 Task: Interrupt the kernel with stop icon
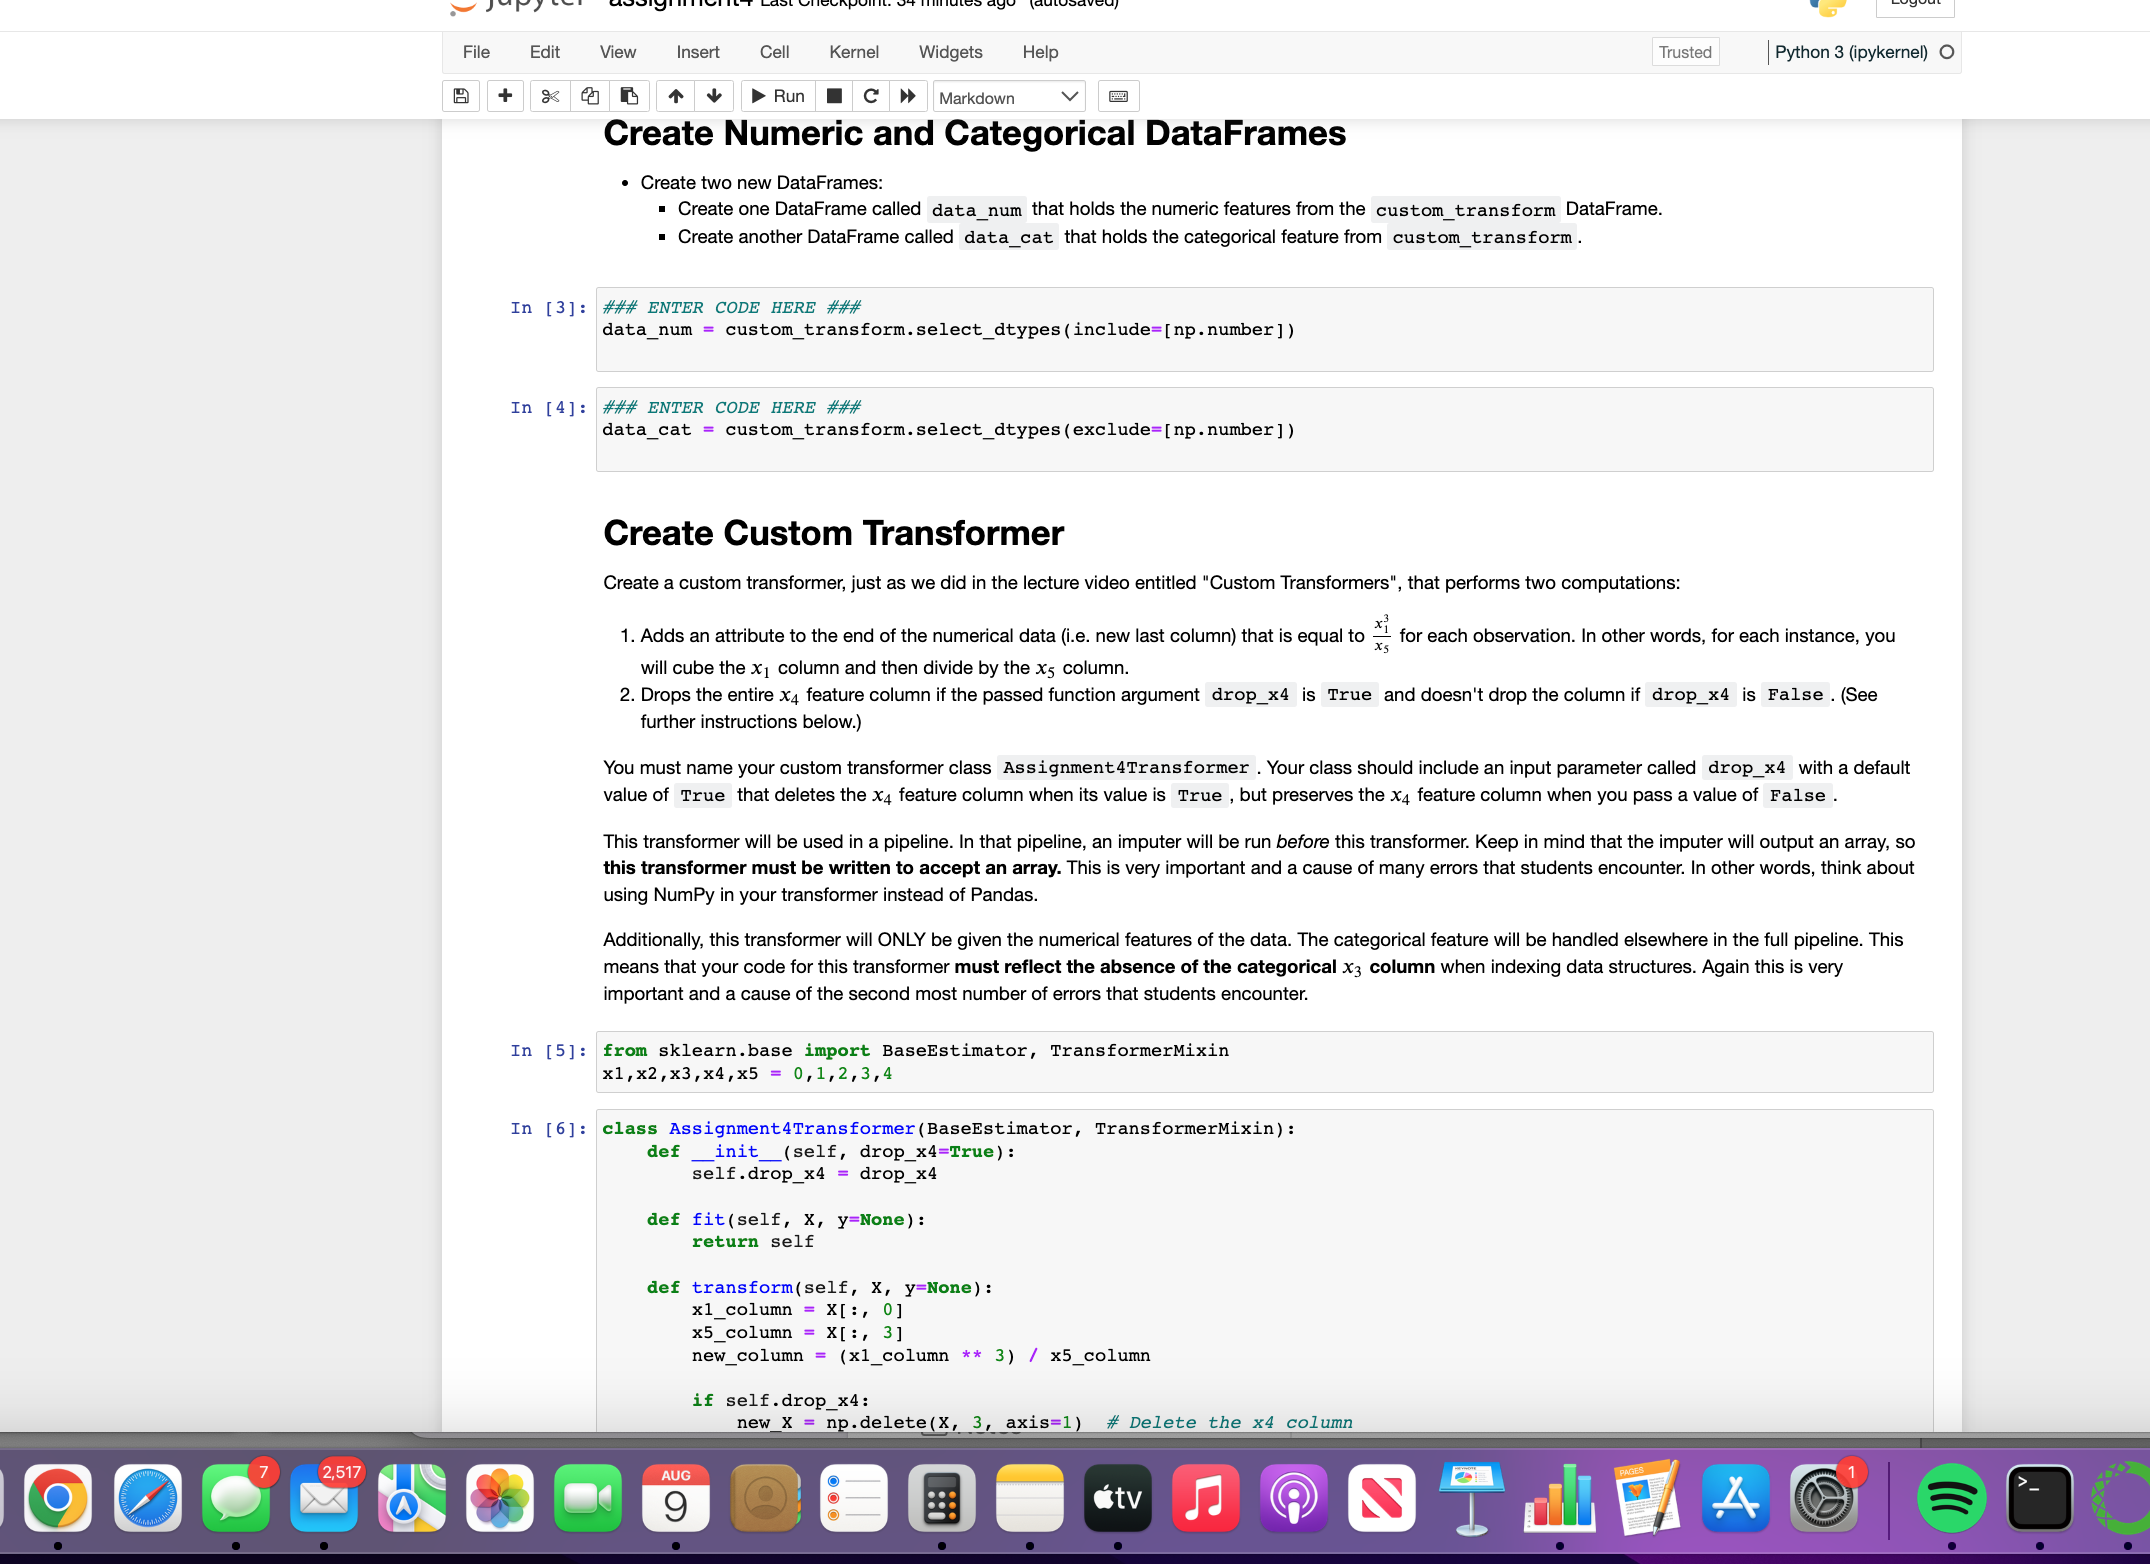[835, 96]
